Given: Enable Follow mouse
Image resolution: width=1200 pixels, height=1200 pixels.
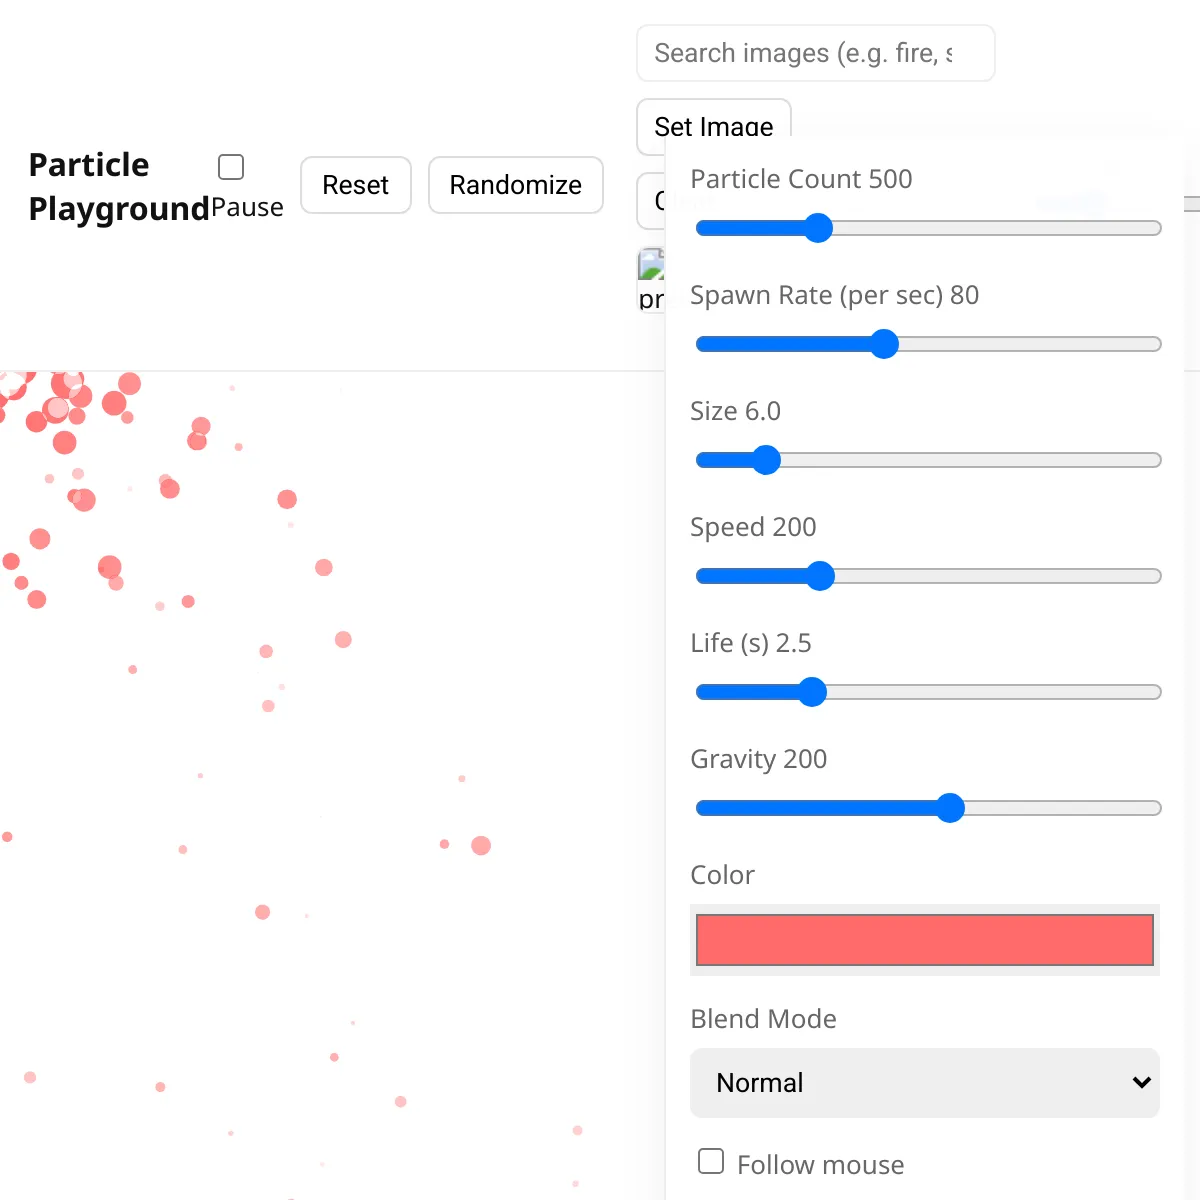Looking at the screenshot, I should coord(710,1160).
